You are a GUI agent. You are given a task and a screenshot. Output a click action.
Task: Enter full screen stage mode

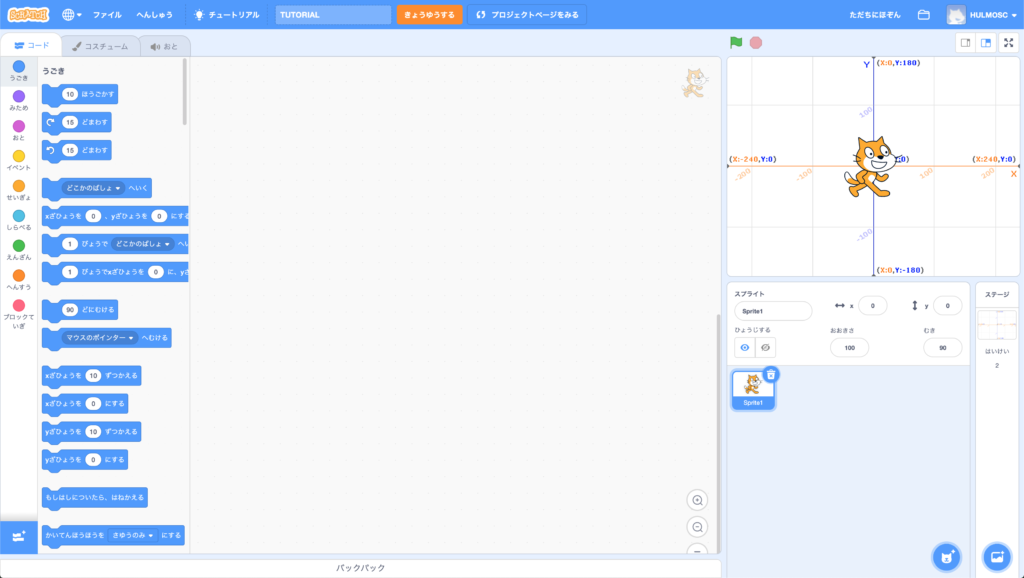tap(1007, 43)
